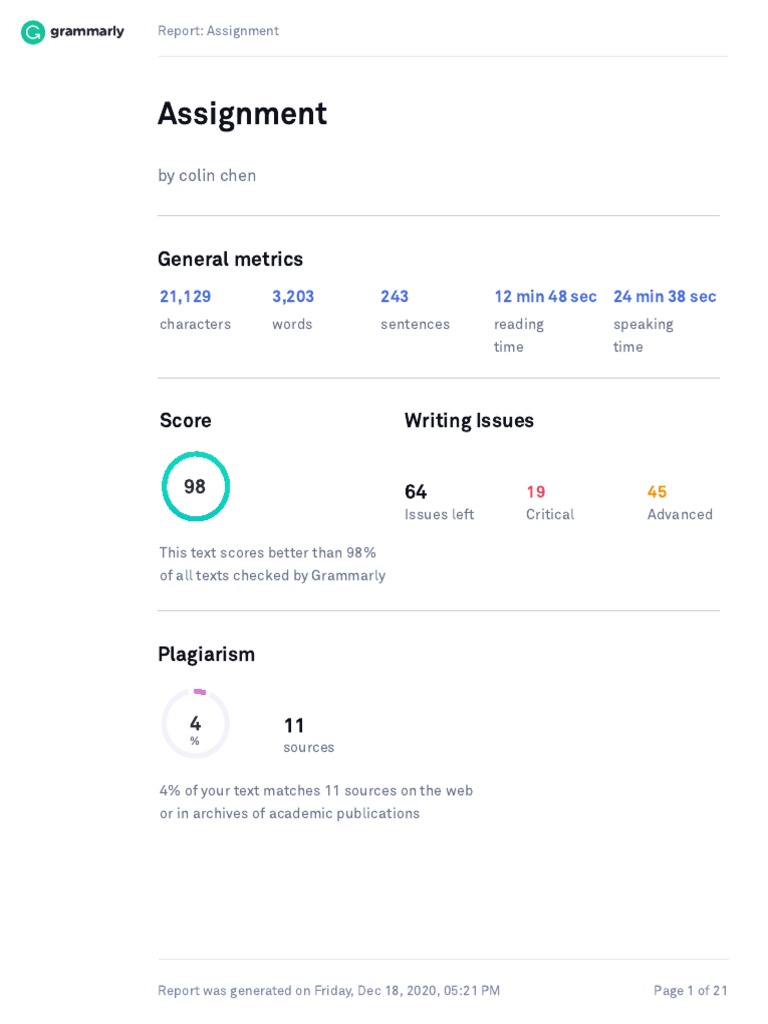The height and width of the screenshot is (1024, 768).
Task: Click the author name colin chen
Action: [x=217, y=176]
